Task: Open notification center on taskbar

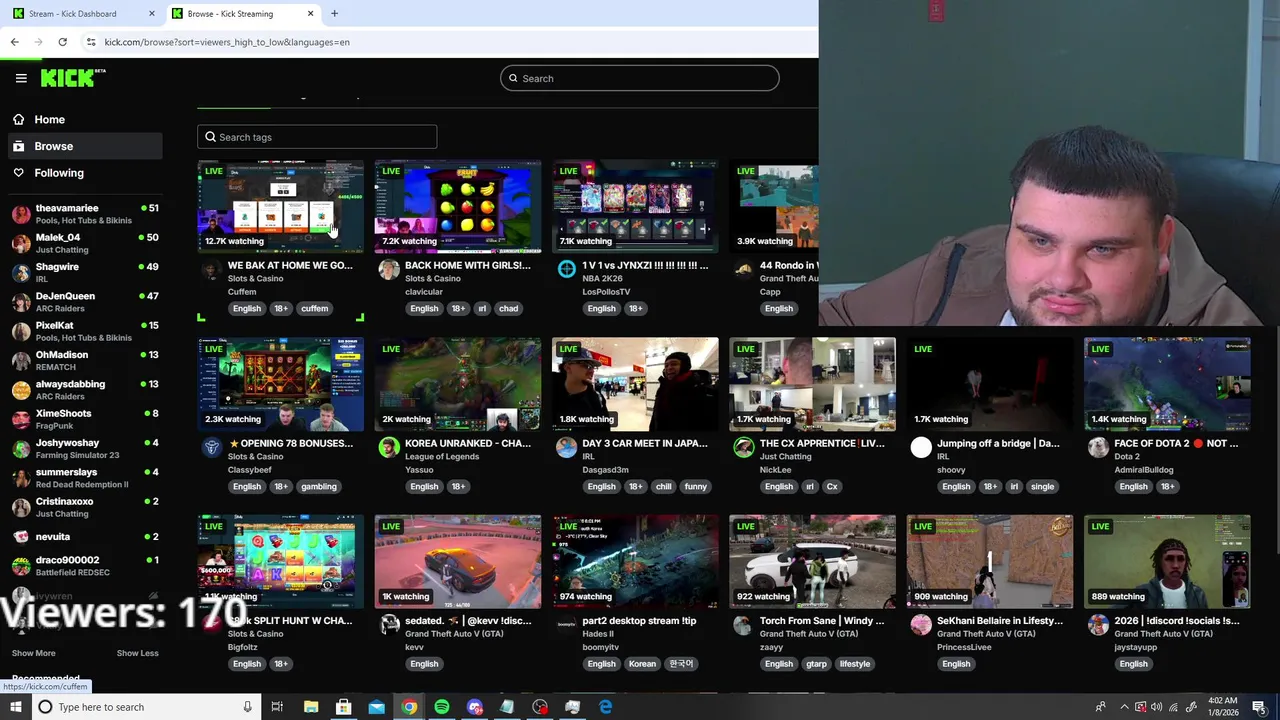Action: pyautogui.click(x=1259, y=707)
